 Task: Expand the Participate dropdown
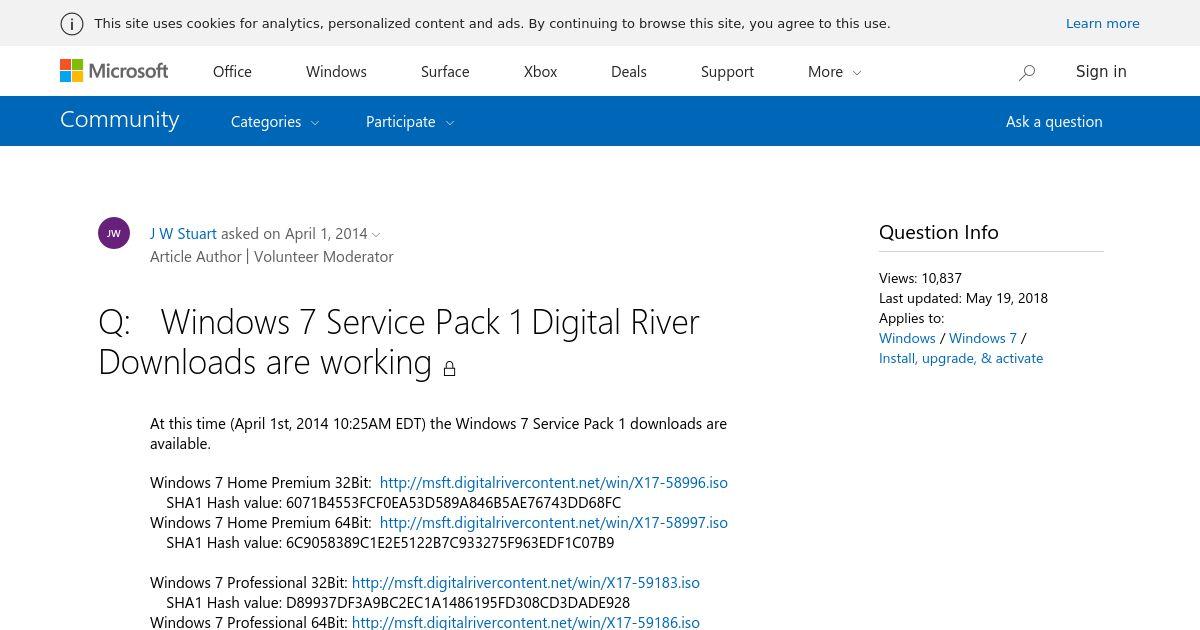410,122
